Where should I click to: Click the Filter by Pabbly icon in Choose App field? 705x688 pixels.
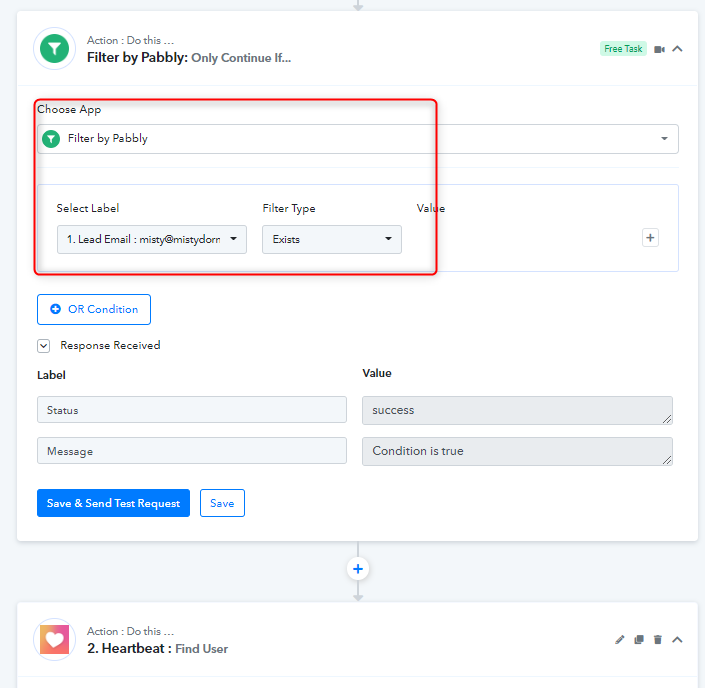[51, 139]
